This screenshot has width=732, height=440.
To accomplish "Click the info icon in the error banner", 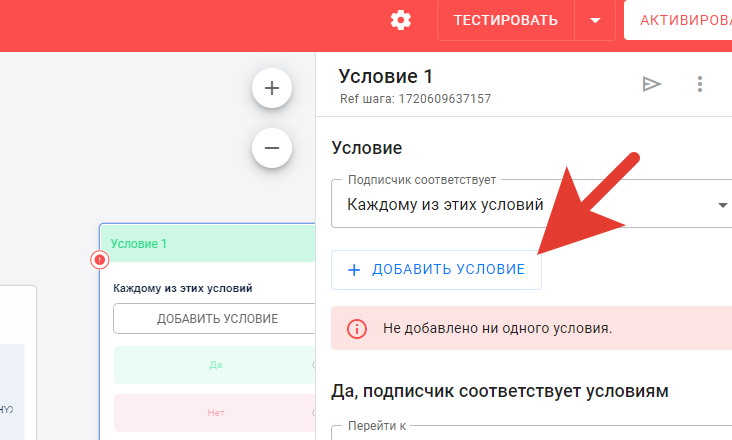I will click(x=357, y=328).
